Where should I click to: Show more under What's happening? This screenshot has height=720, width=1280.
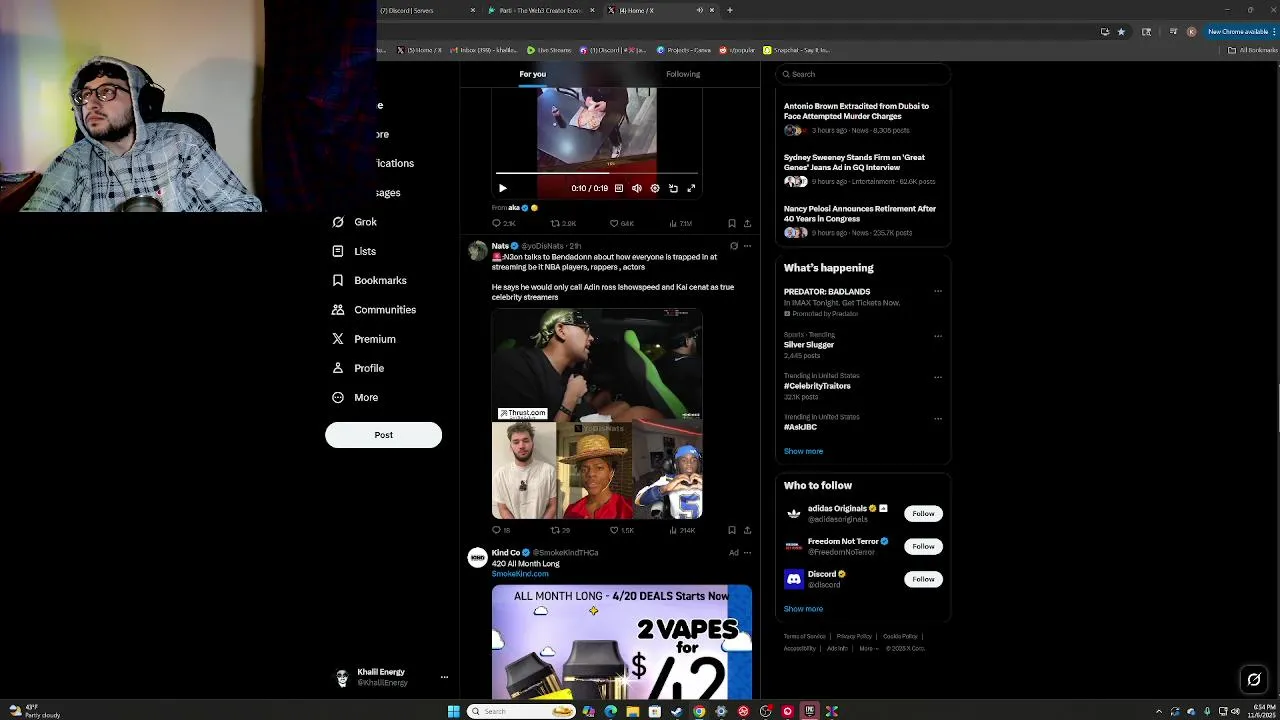[803, 451]
